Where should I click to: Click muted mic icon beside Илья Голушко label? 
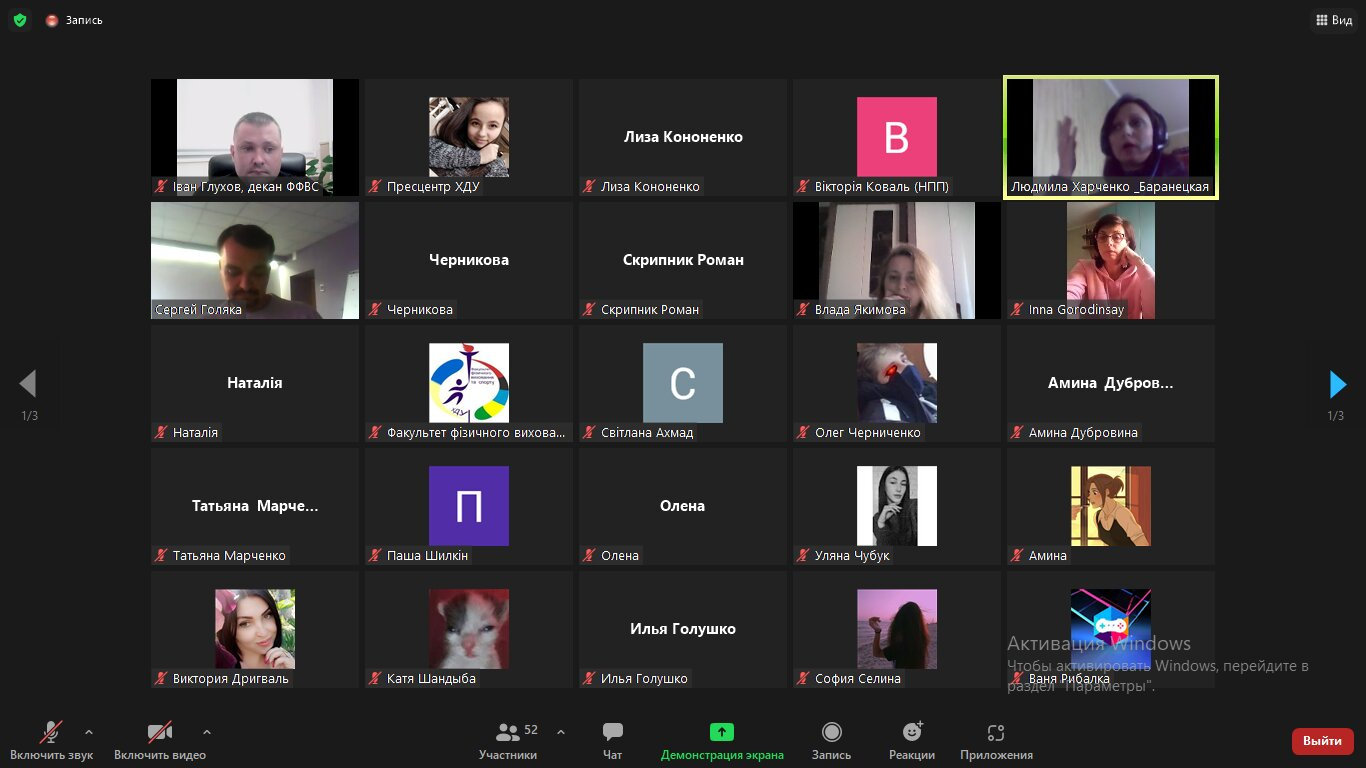(590, 678)
